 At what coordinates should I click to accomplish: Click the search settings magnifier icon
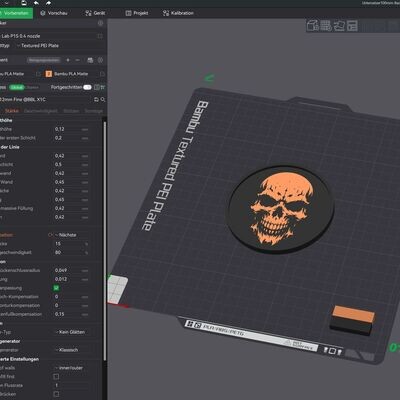pos(103,99)
